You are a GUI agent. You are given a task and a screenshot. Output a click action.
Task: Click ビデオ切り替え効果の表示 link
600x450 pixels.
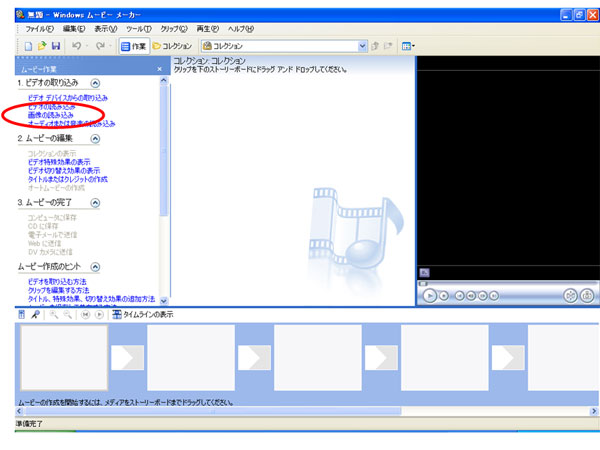(x=64, y=171)
